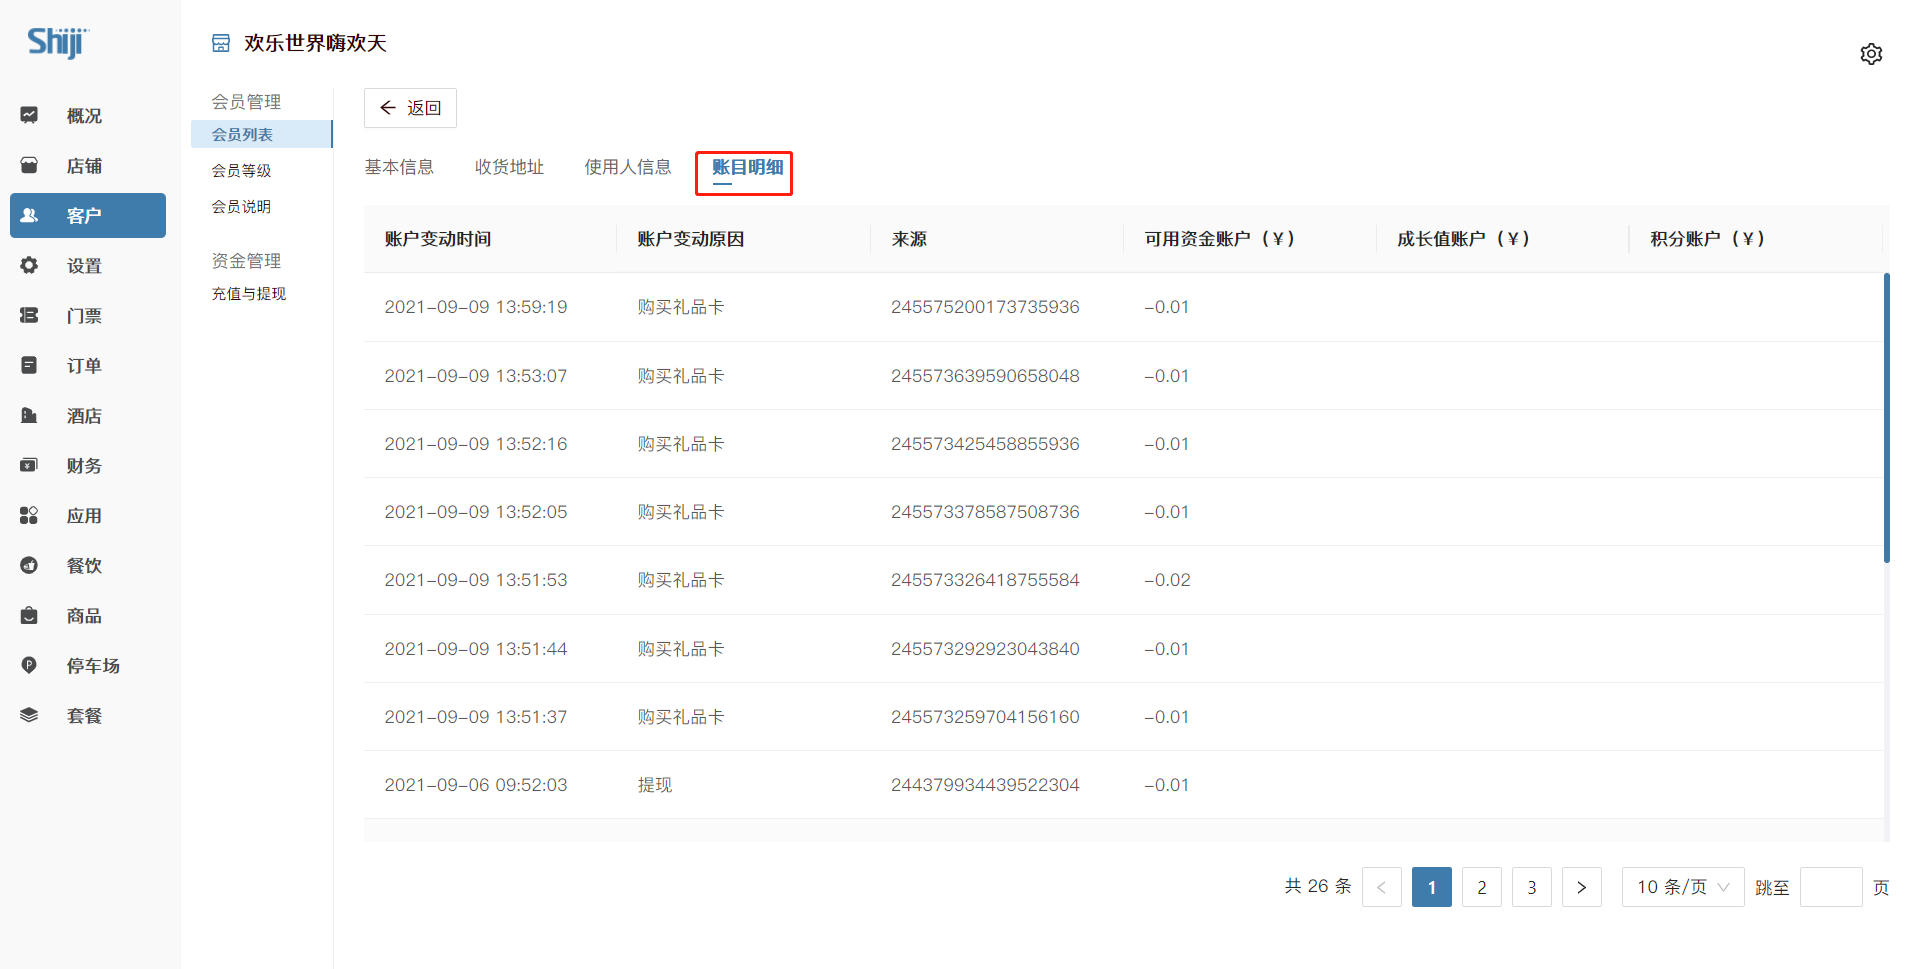Open settings gear at top right
Screen dimensions: 1920x969
(x=1871, y=54)
